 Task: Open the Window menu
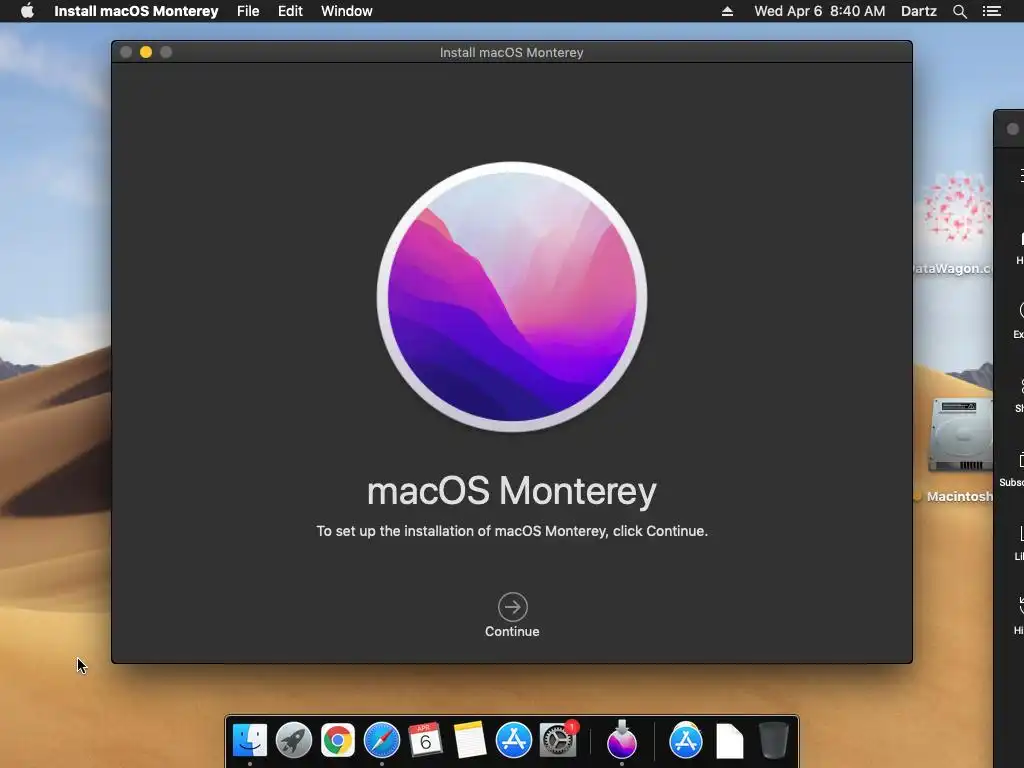pos(347,11)
